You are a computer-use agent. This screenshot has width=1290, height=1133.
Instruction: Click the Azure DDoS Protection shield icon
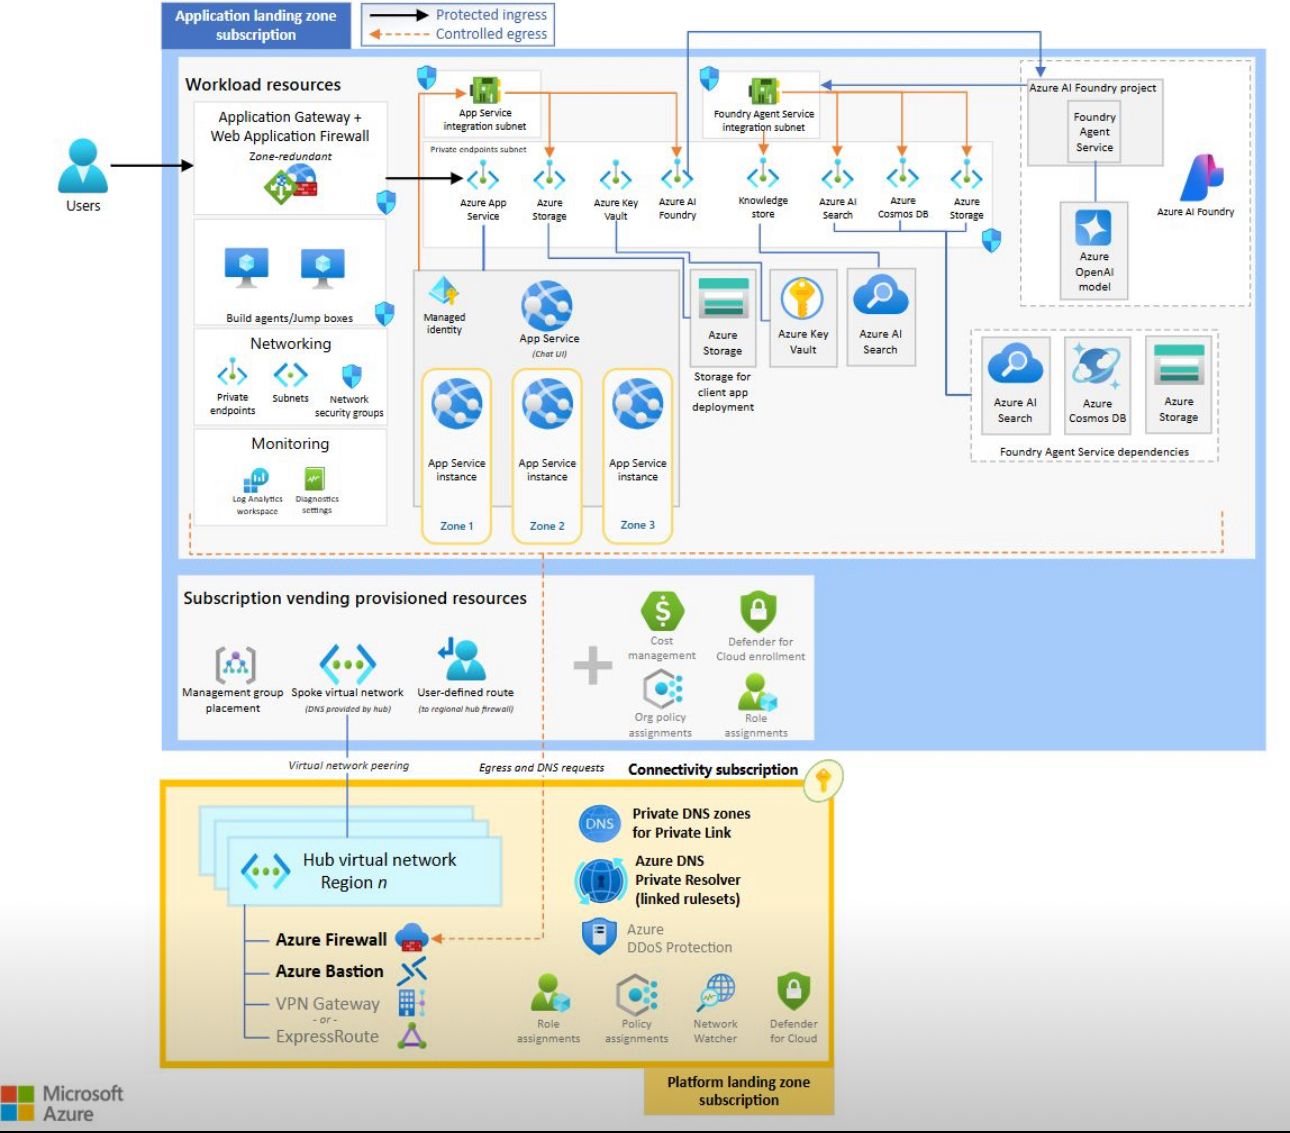(x=598, y=937)
